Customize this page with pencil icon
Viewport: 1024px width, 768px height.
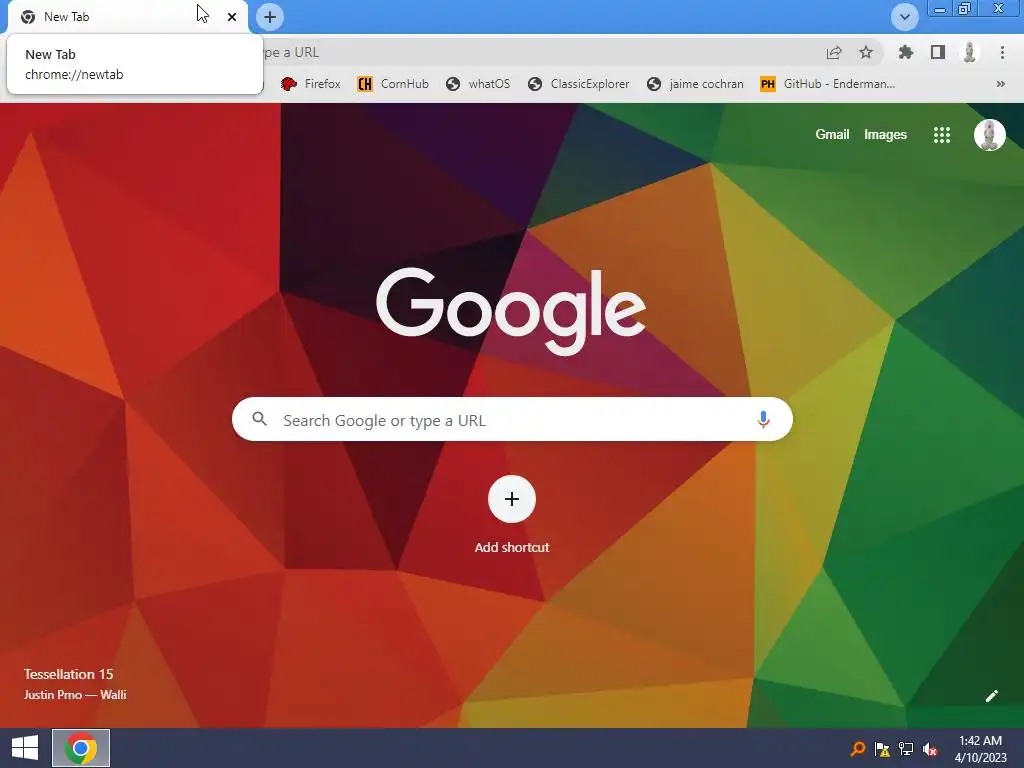click(991, 696)
